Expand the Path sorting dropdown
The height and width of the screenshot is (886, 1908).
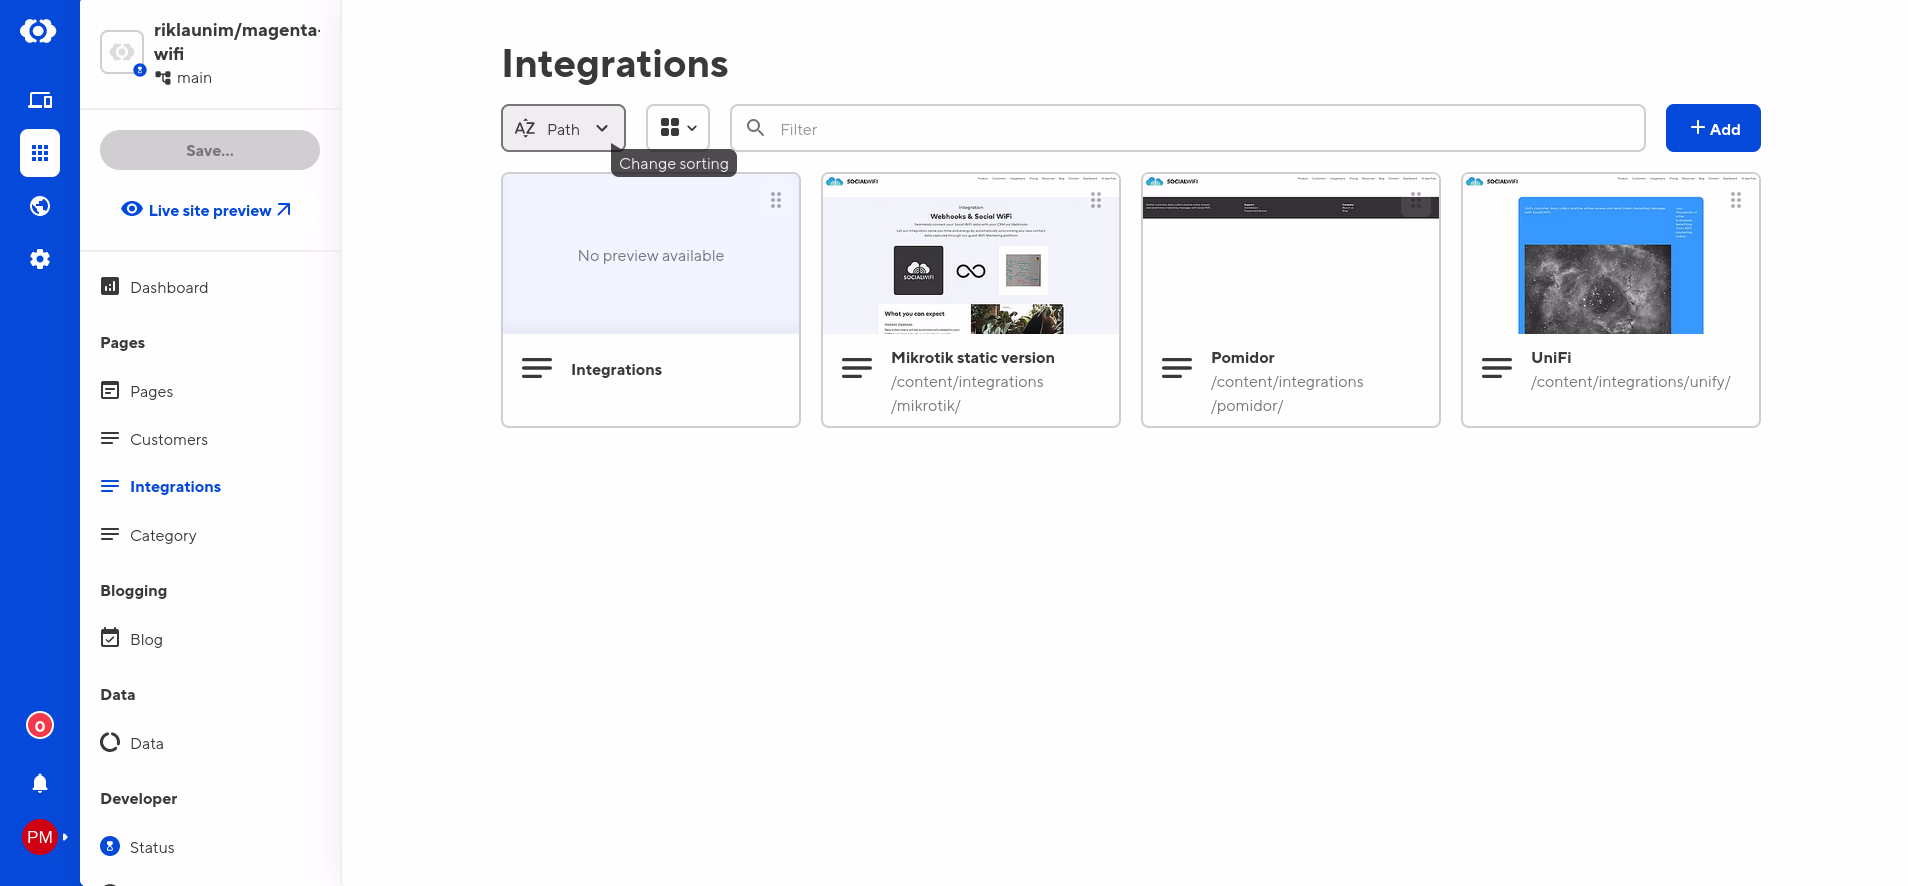pyautogui.click(x=563, y=129)
